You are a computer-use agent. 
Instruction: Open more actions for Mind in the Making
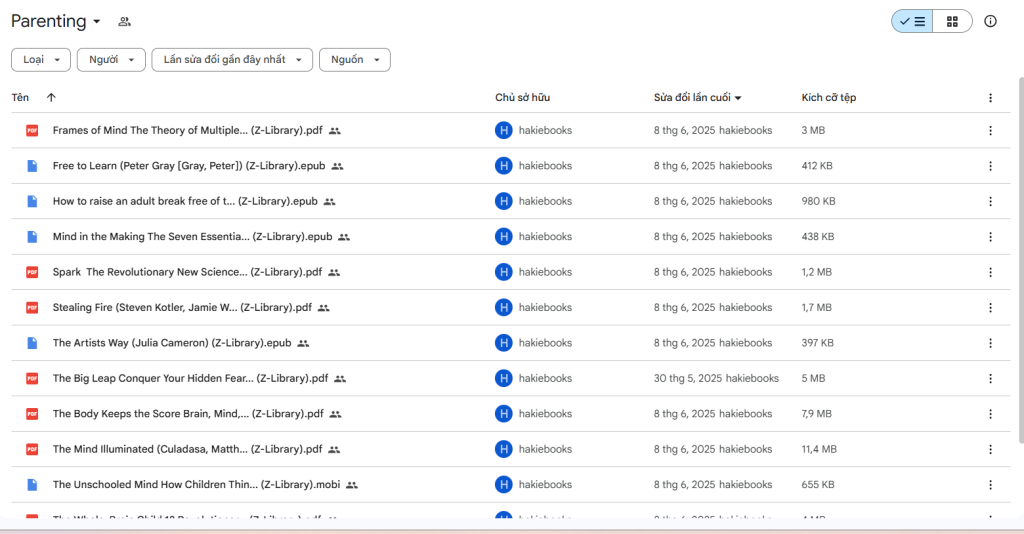coord(990,236)
